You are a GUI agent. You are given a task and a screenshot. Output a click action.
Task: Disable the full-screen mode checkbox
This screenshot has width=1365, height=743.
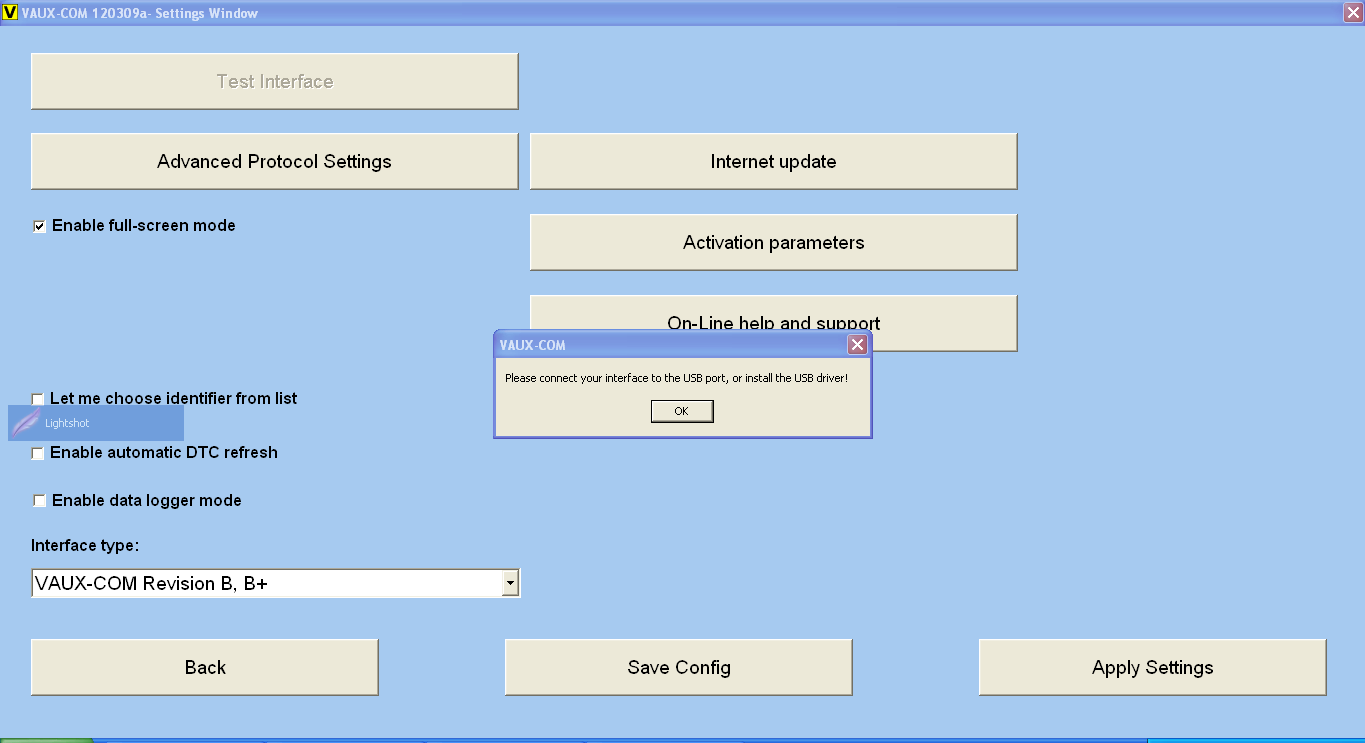tap(40, 226)
